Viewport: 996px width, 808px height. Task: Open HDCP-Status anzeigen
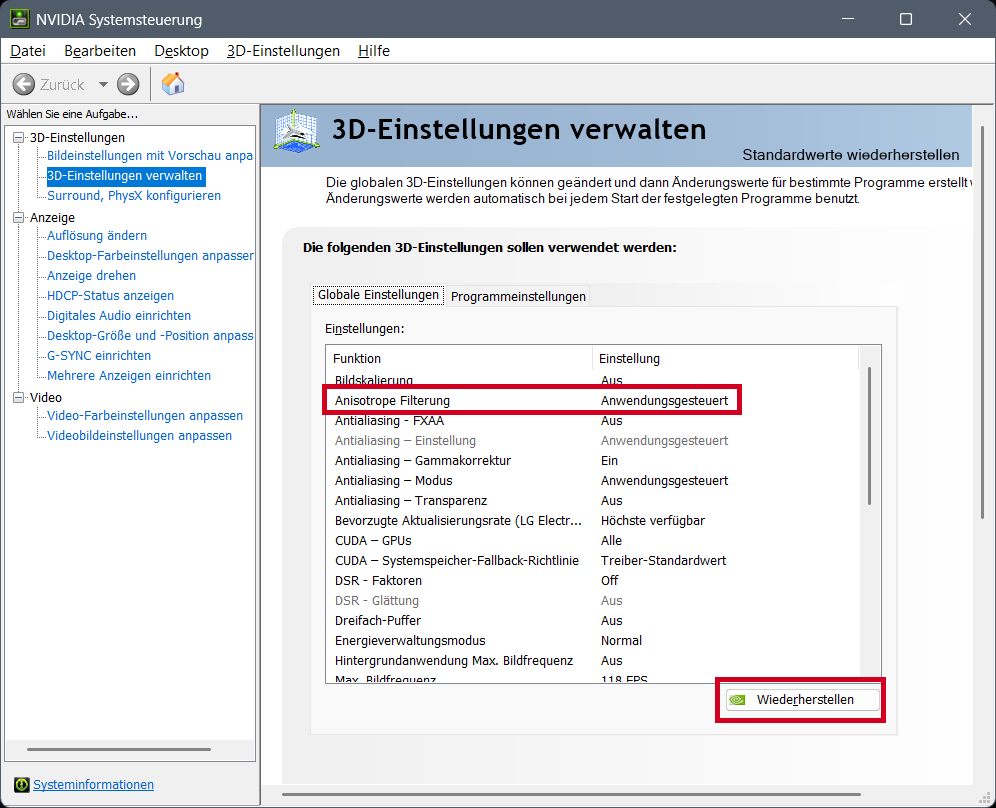pos(111,295)
